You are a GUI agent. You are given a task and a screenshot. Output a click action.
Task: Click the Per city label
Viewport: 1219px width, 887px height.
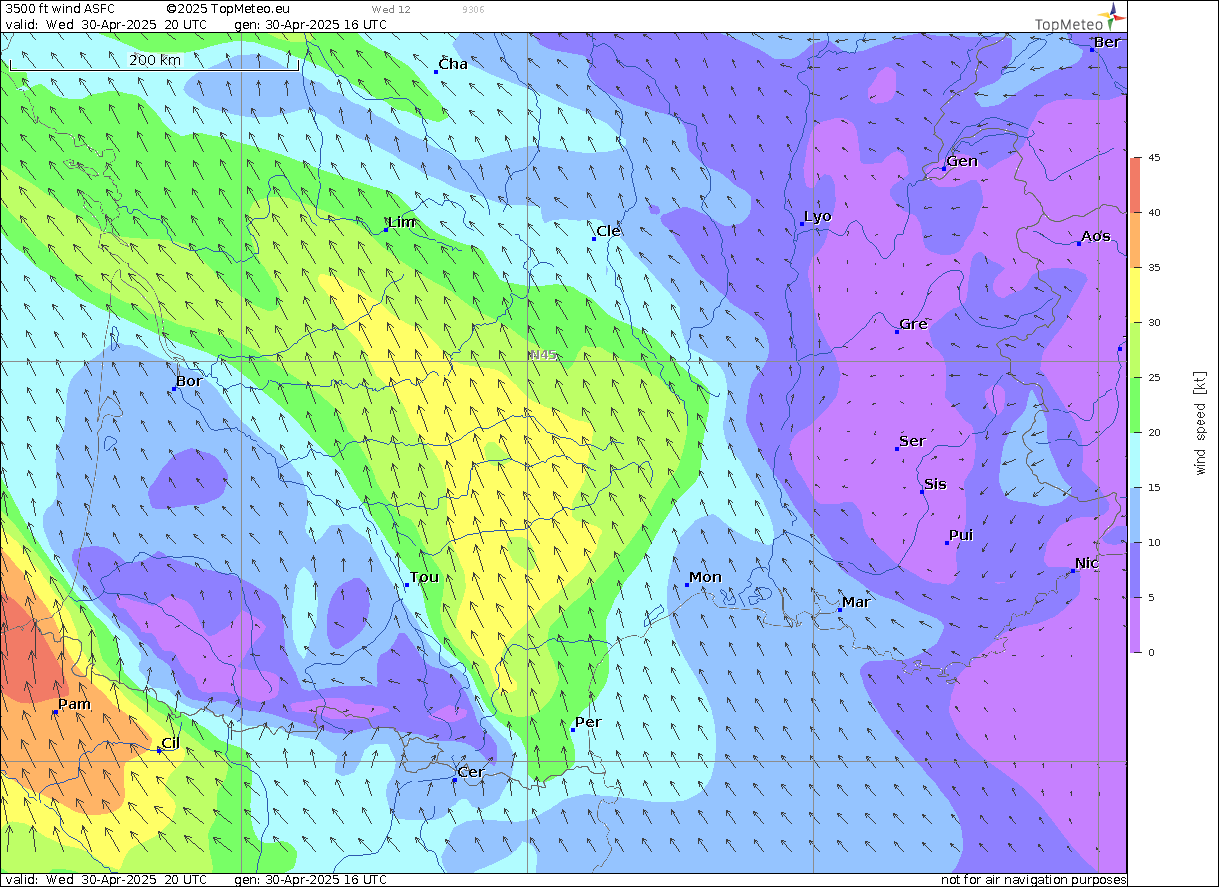[588, 722]
